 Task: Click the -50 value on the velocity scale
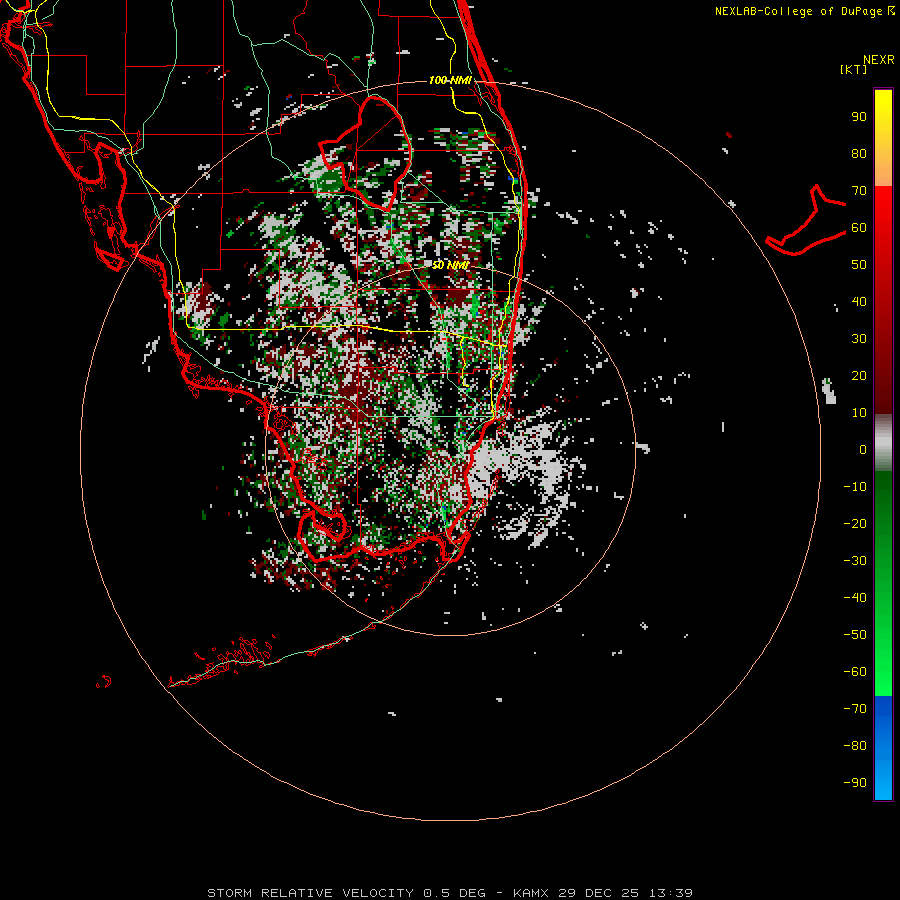[x=855, y=635]
